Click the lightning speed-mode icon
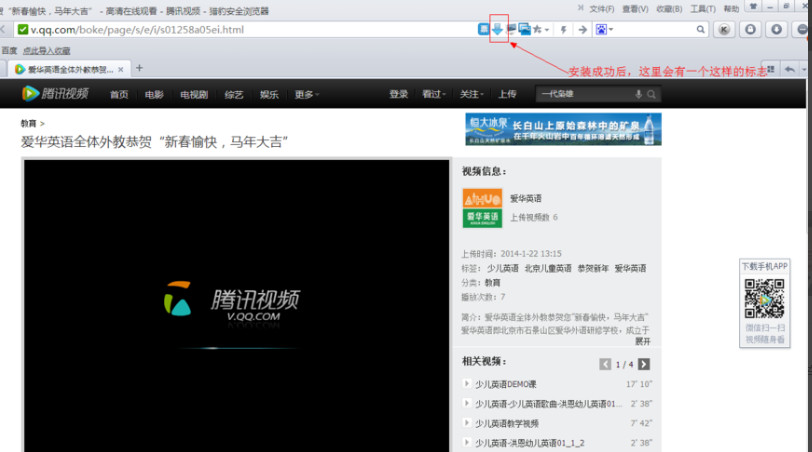 tap(564, 29)
